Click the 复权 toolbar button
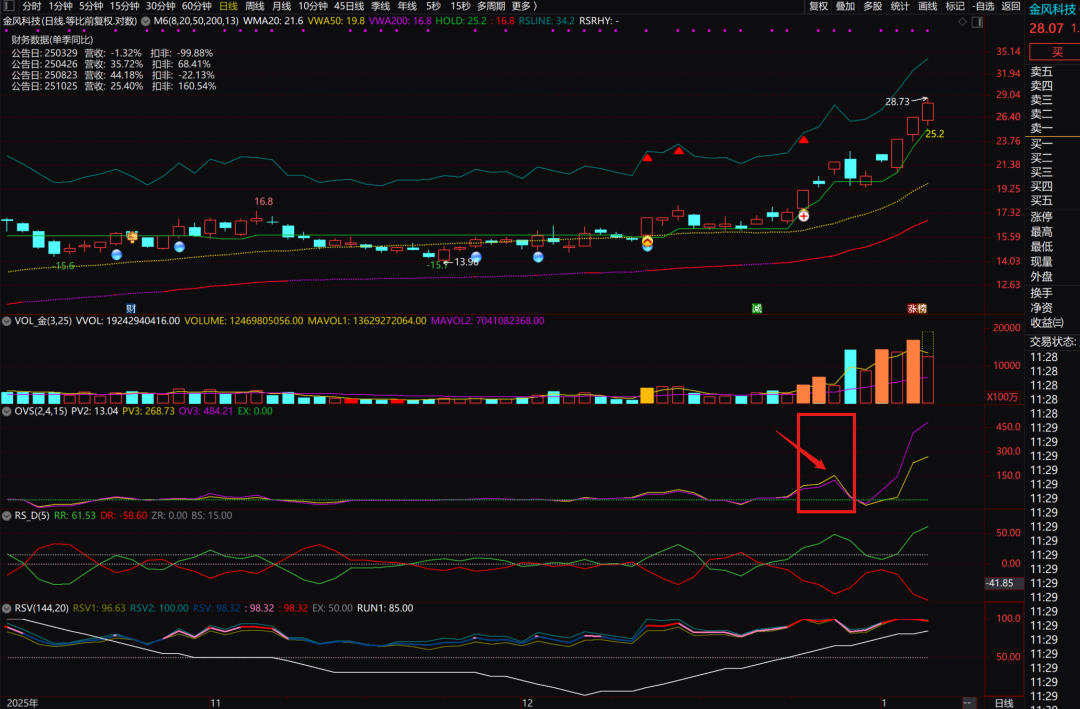Image resolution: width=1080 pixels, height=709 pixels. coord(818,6)
